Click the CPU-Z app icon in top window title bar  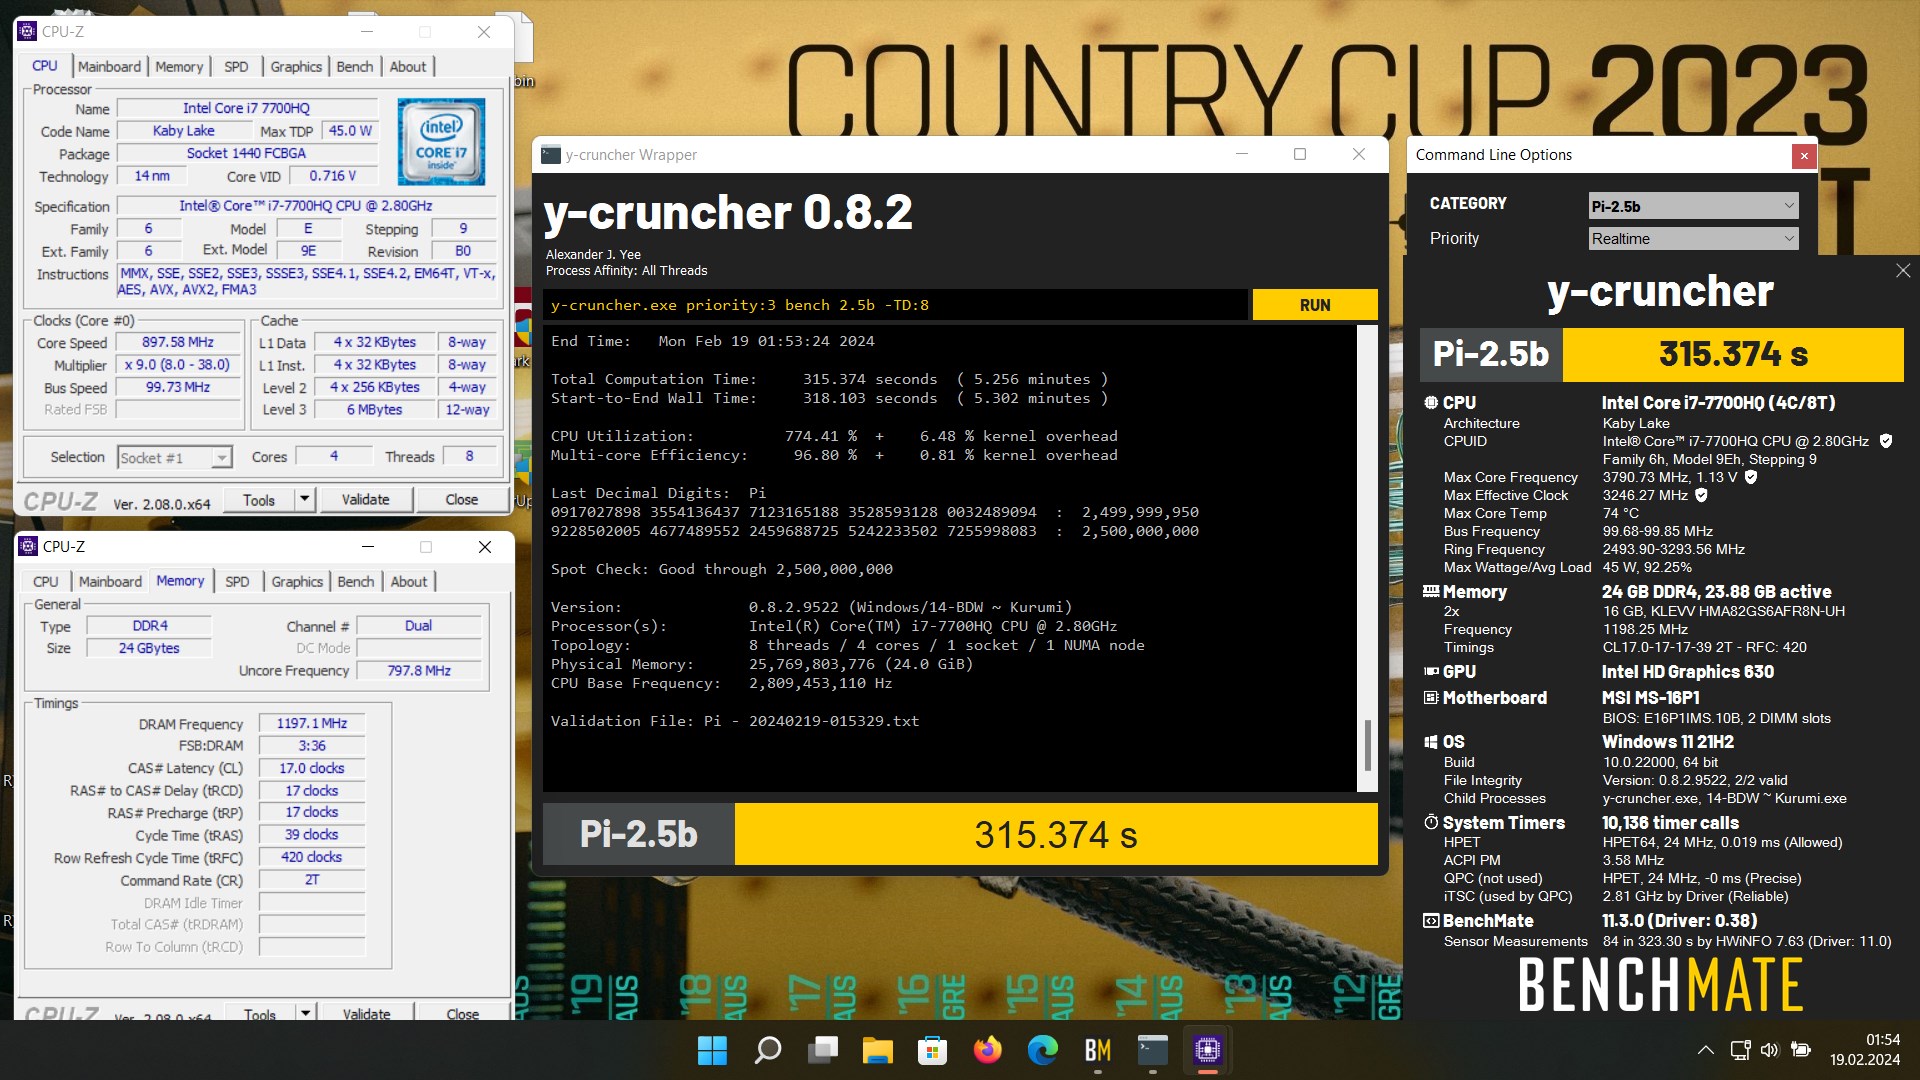[28, 31]
